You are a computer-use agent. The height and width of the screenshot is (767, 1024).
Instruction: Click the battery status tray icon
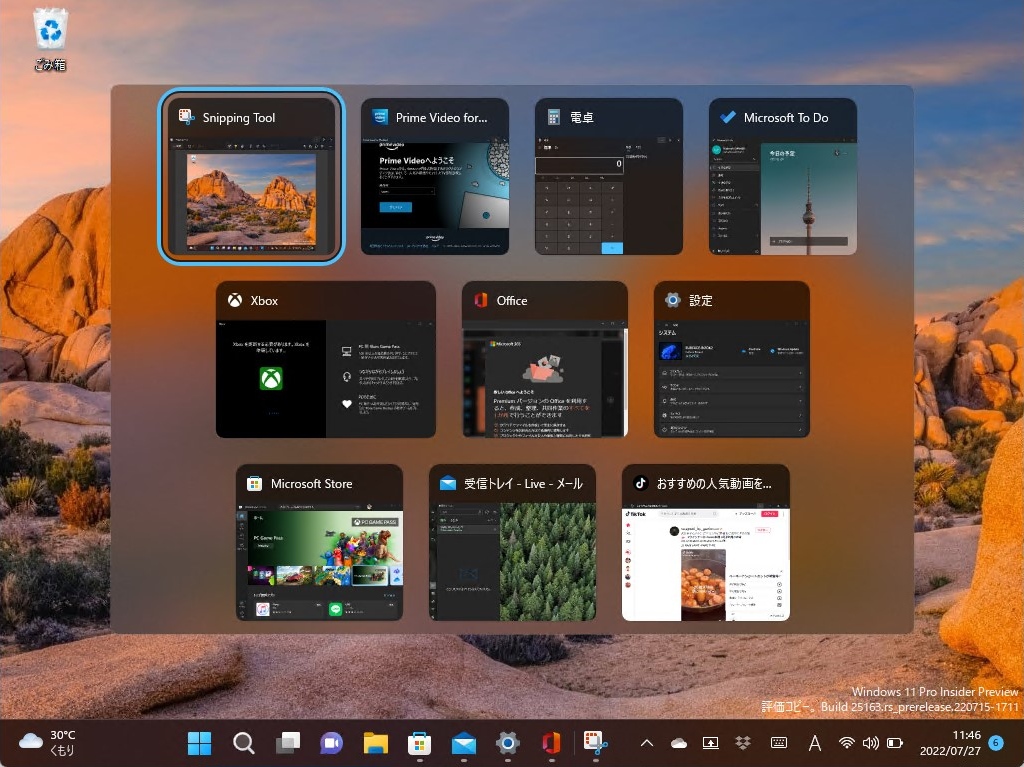tap(895, 743)
